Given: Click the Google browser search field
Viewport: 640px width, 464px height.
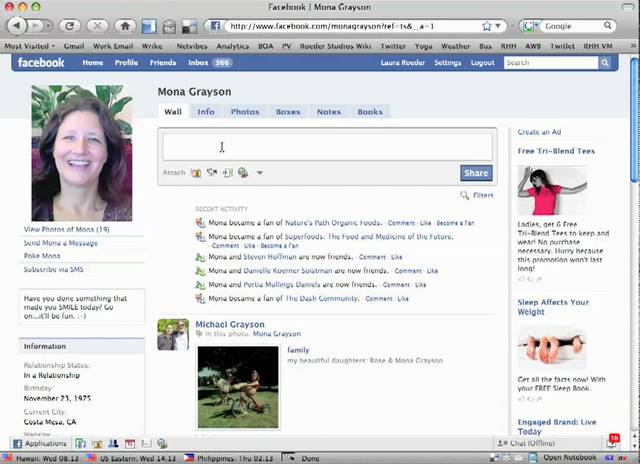Looking at the screenshot, I should click(573, 26).
